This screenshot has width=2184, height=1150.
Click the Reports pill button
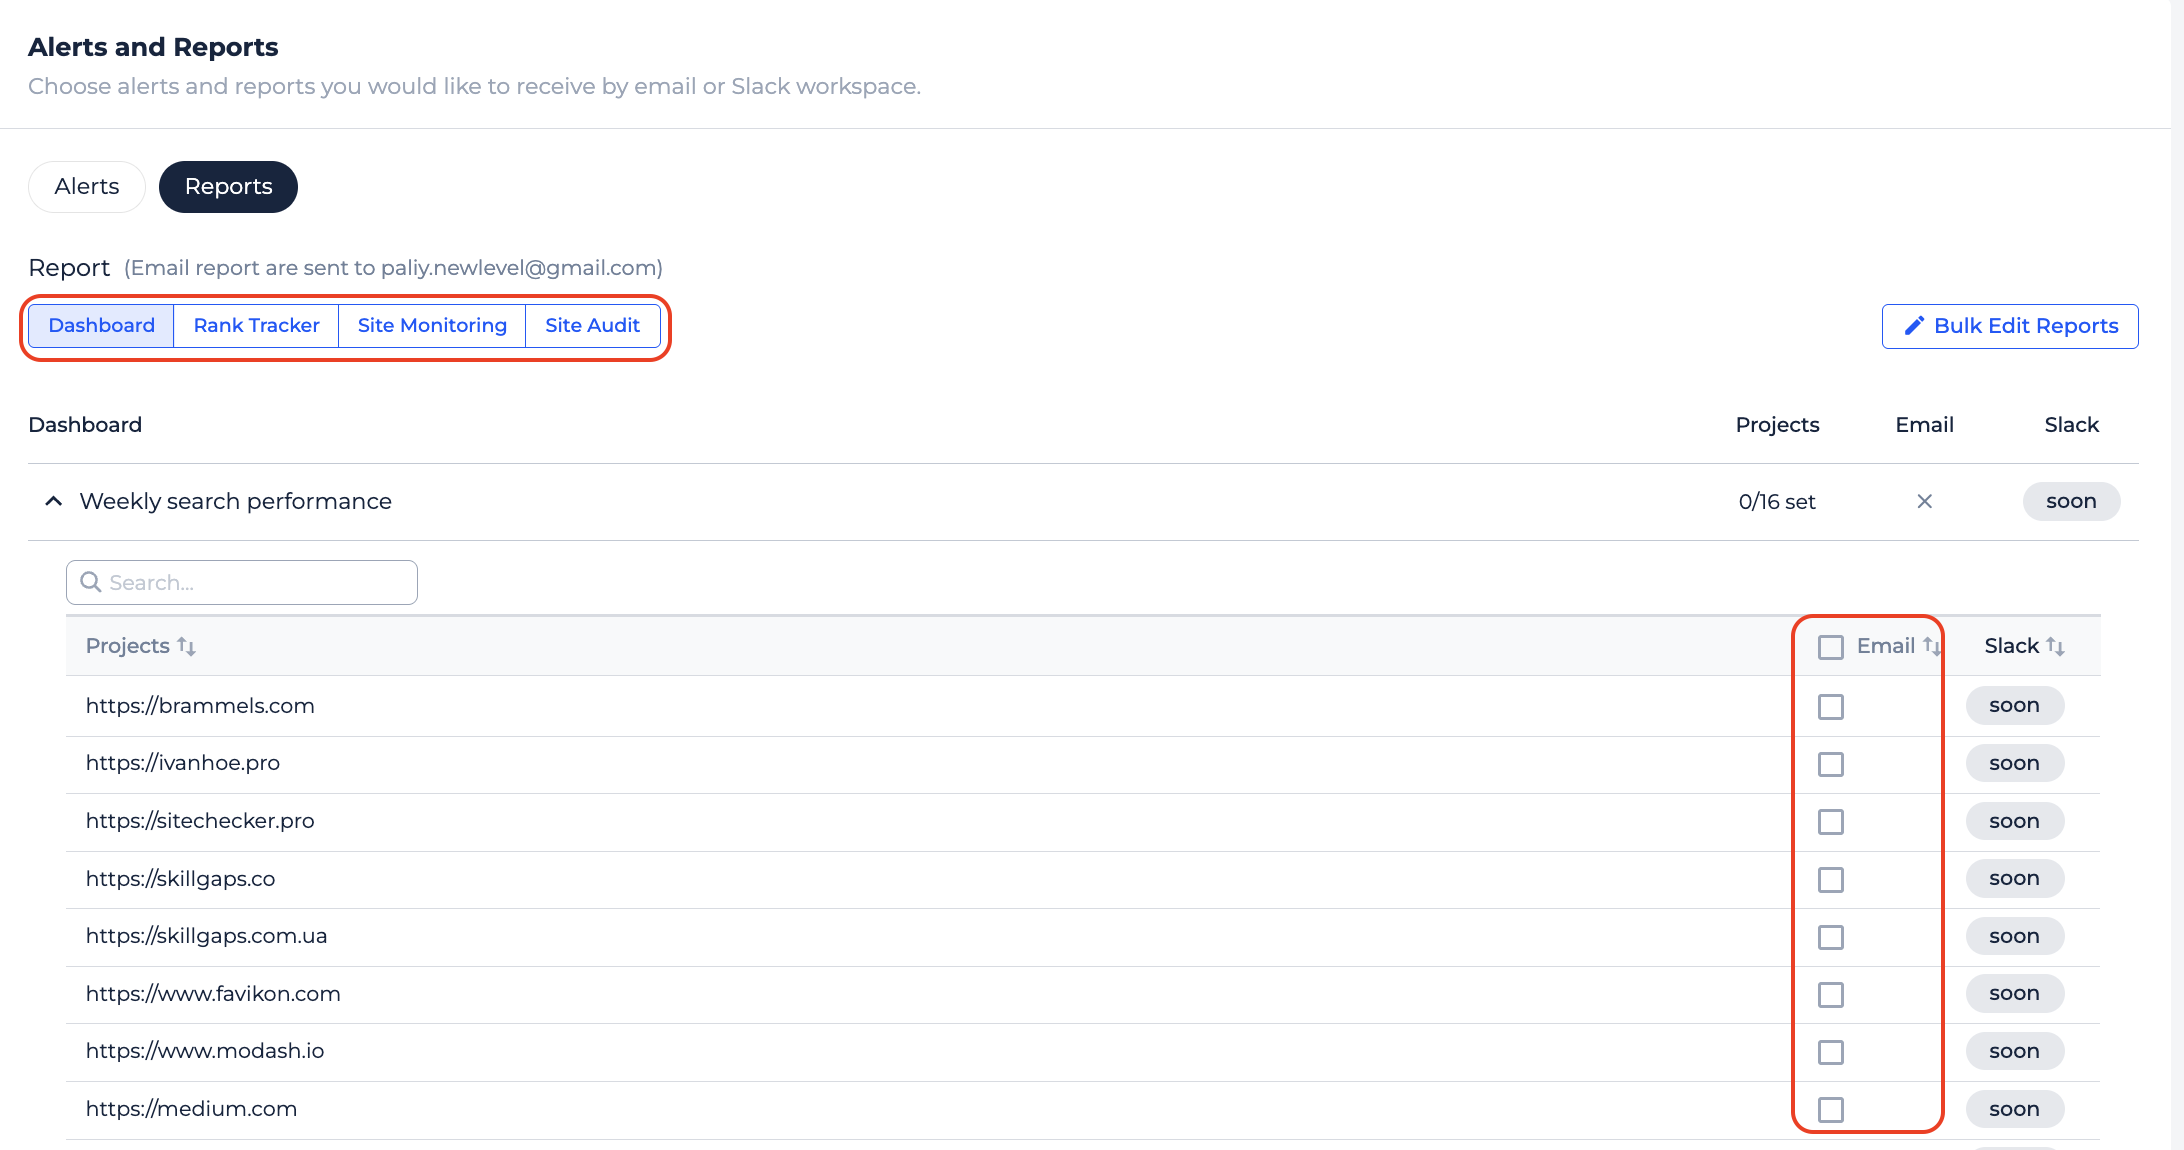[x=228, y=187]
